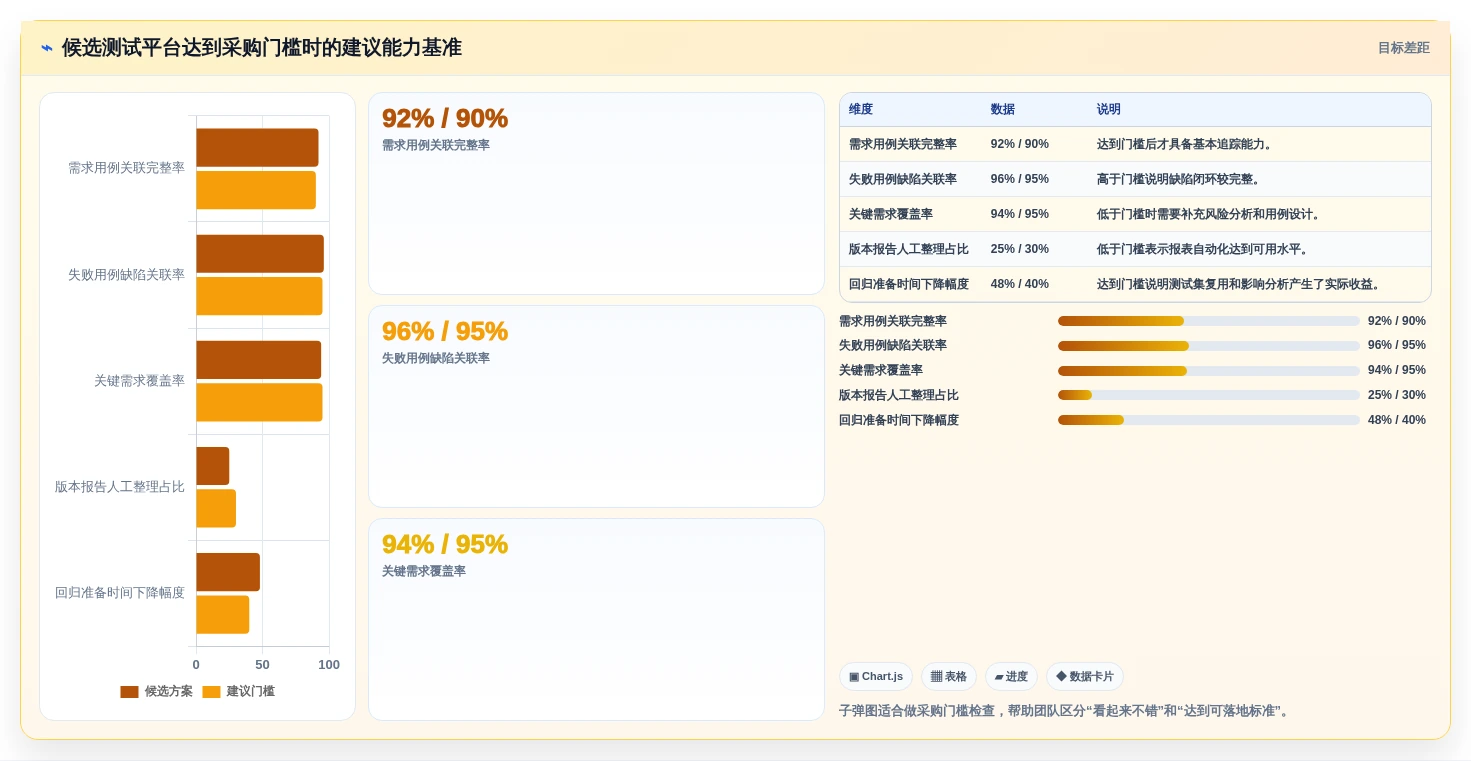
Task: Click description 低于门槛时需要补充风险分析和用例设计。
Action: (x=1210, y=214)
